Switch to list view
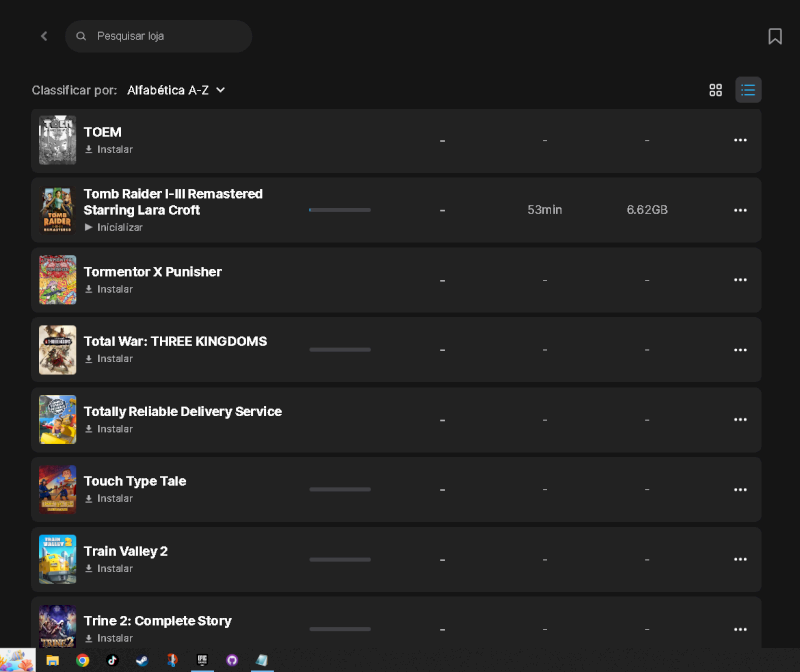Image resolution: width=800 pixels, height=672 pixels. click(x=748, y=90)
